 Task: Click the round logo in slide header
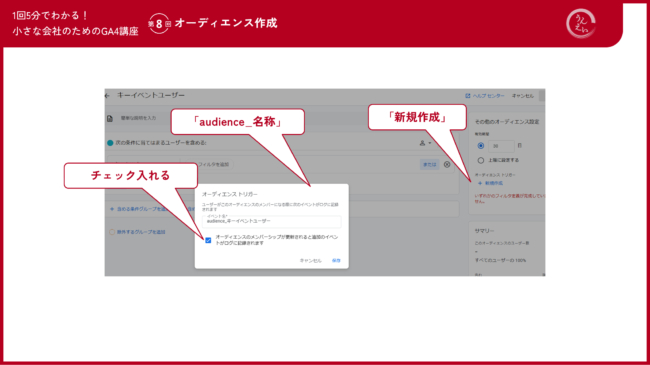pyautogui.click(x=581, y=24)
